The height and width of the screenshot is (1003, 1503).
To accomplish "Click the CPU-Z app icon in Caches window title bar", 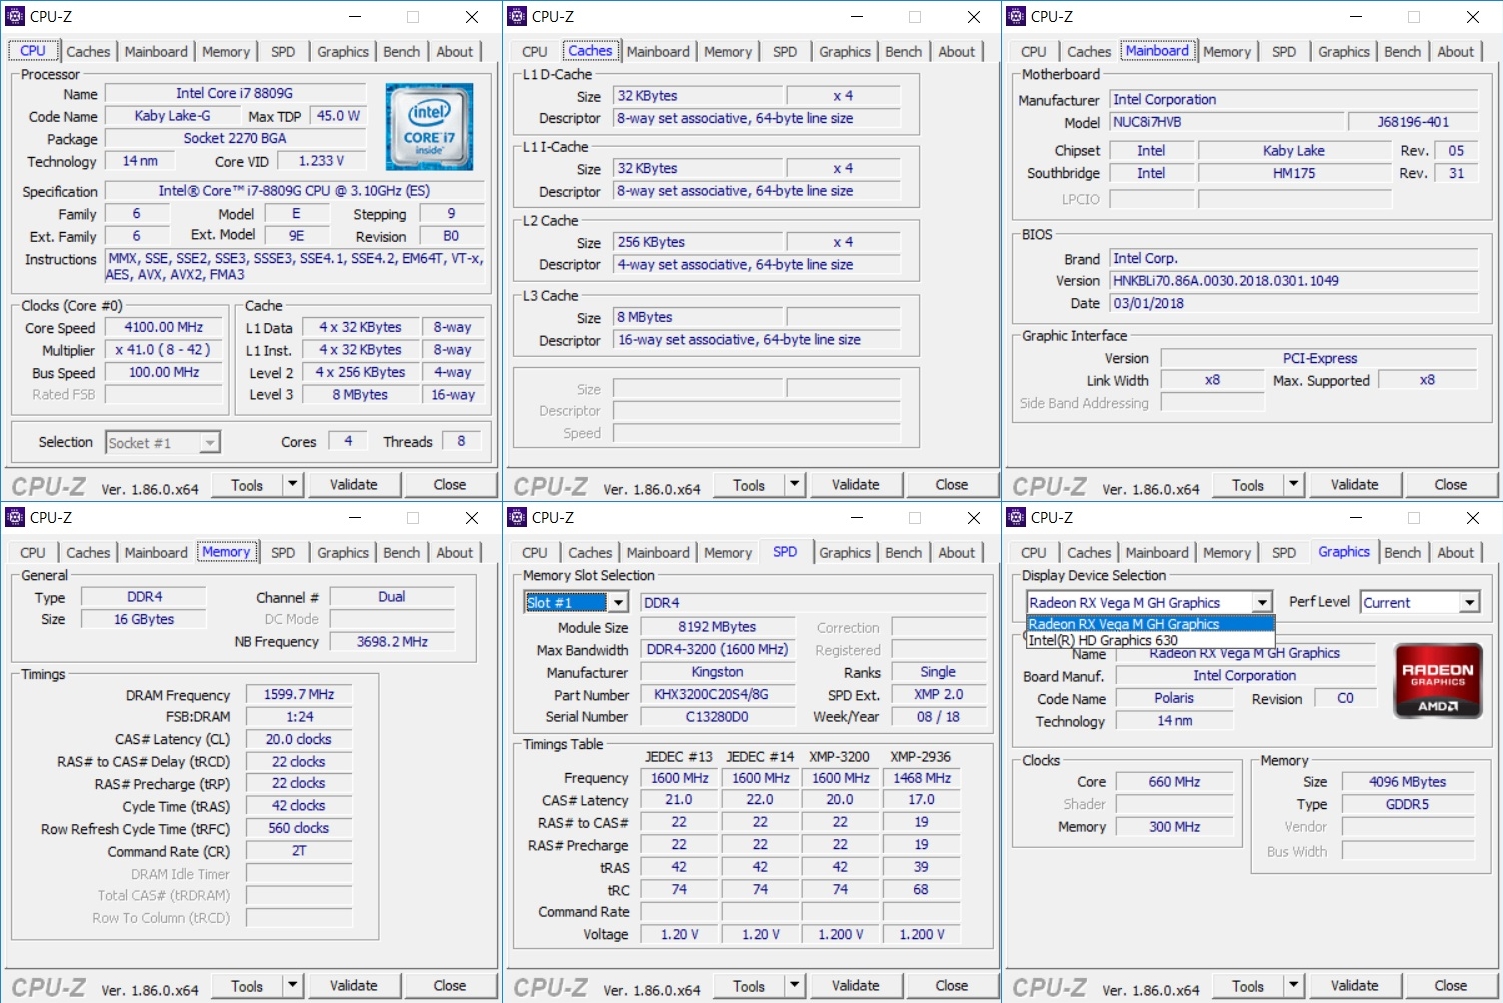I will (x=517, y=16).
